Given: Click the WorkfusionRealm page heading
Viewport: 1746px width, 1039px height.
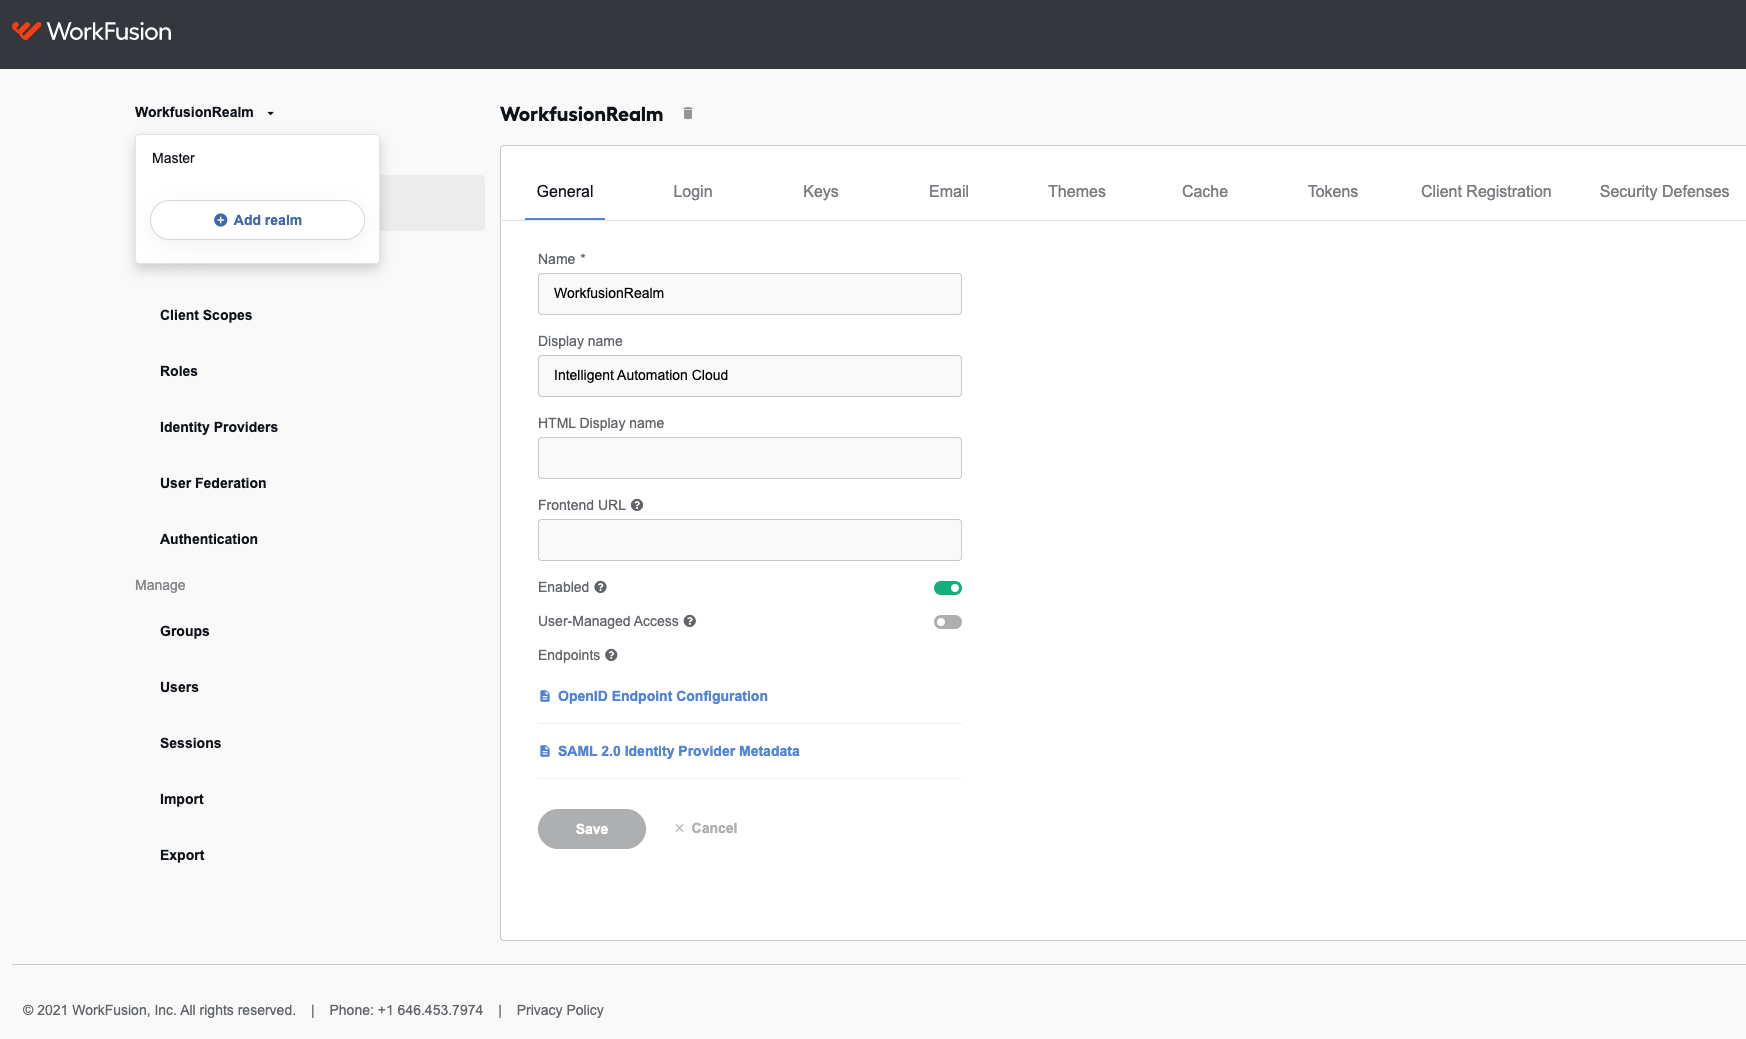Looking at the screenshot, I should pos(582,114).
